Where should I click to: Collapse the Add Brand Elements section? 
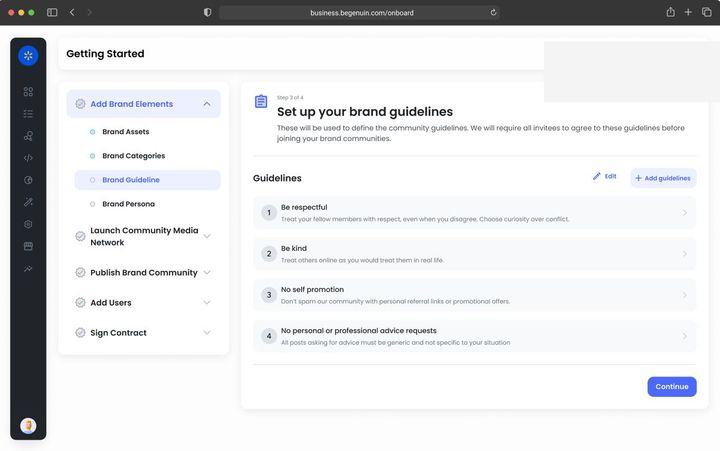[207, 104]
